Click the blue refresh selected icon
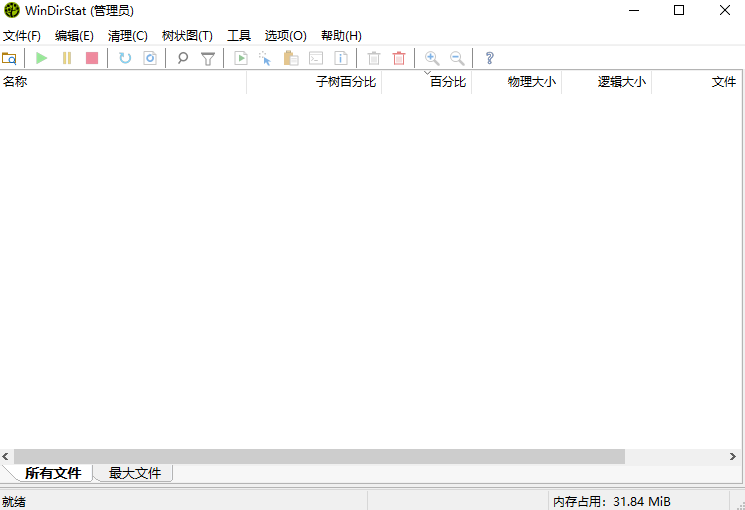Image resolution: width=745 pixels, height=510 pixels. (125, 58)
